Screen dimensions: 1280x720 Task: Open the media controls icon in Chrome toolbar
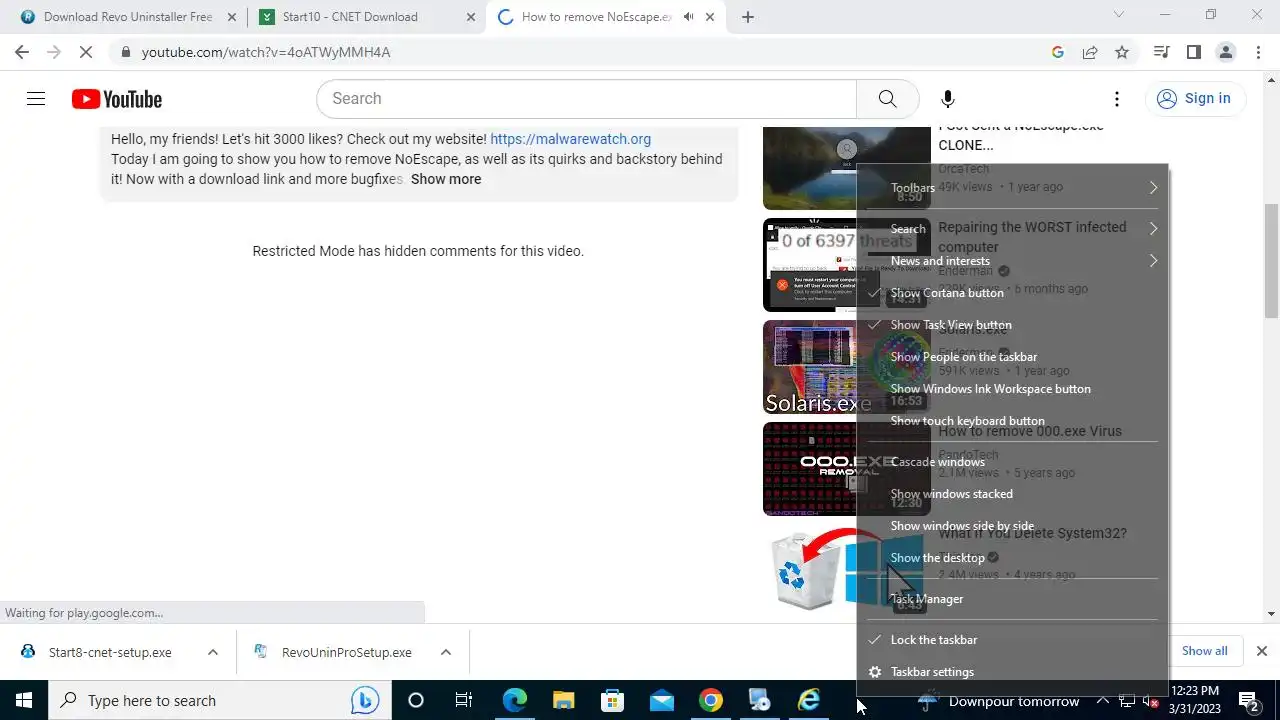point(1162,52)
